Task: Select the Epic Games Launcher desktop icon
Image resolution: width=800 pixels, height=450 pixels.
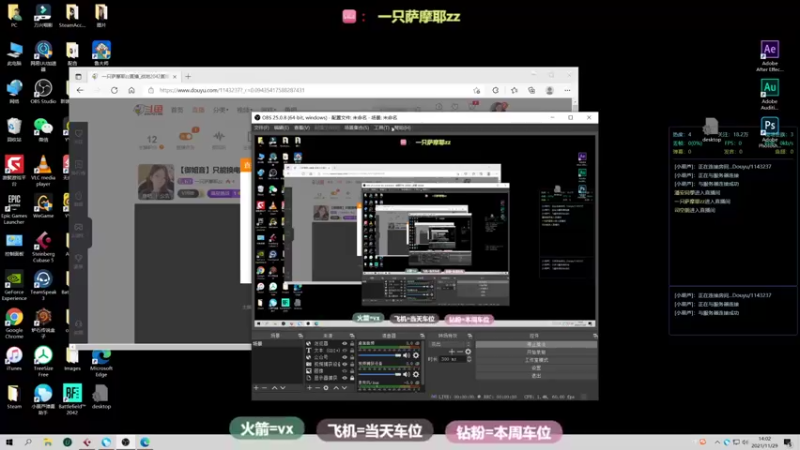Action: tap(14, 209)
